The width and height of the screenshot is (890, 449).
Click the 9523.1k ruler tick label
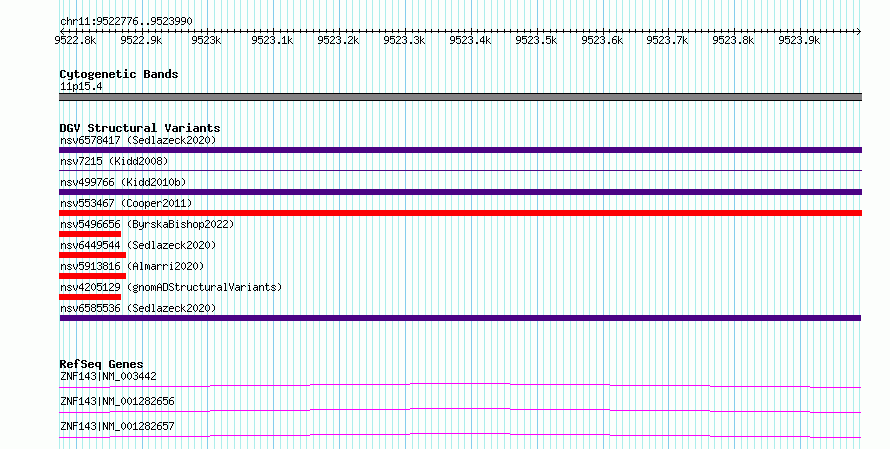272,40
